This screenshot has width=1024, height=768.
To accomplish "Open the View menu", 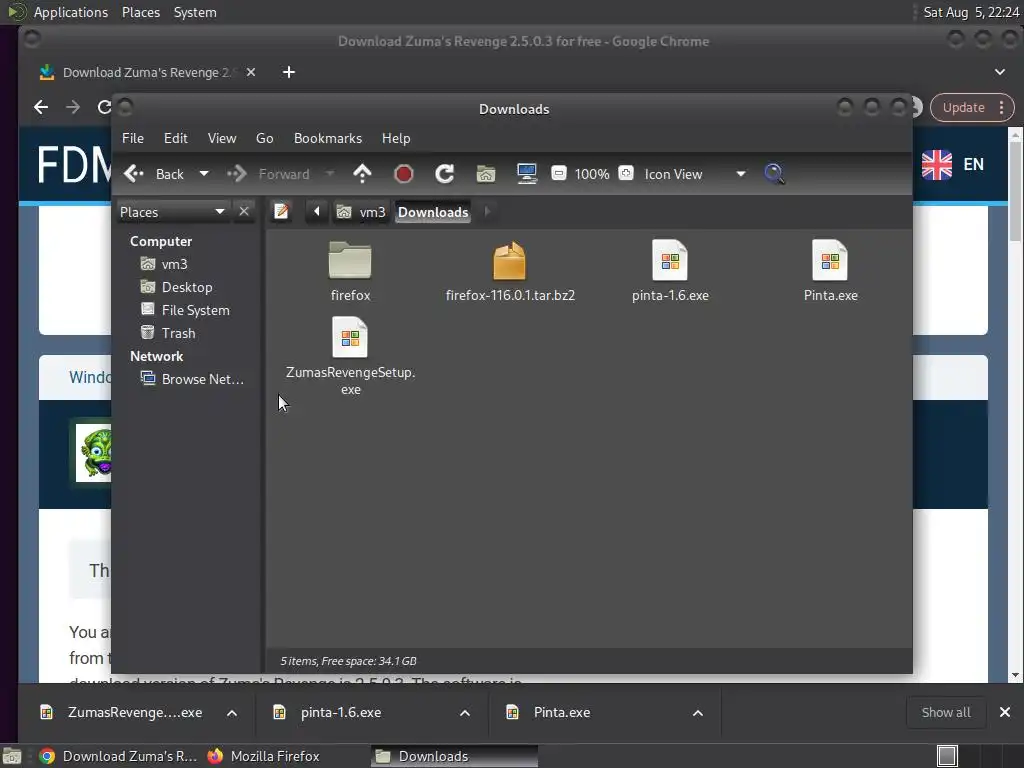I will pos(222,138).
